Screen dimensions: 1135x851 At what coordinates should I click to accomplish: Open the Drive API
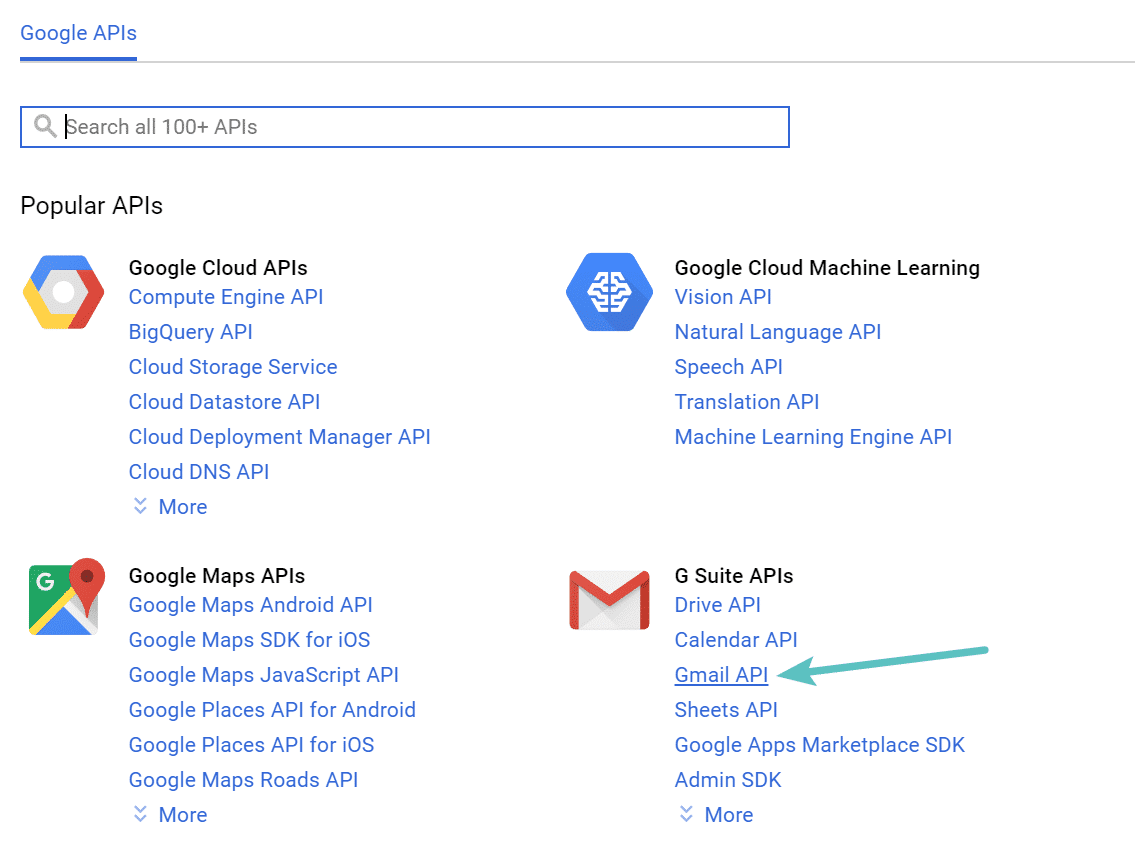coord(718,605)
